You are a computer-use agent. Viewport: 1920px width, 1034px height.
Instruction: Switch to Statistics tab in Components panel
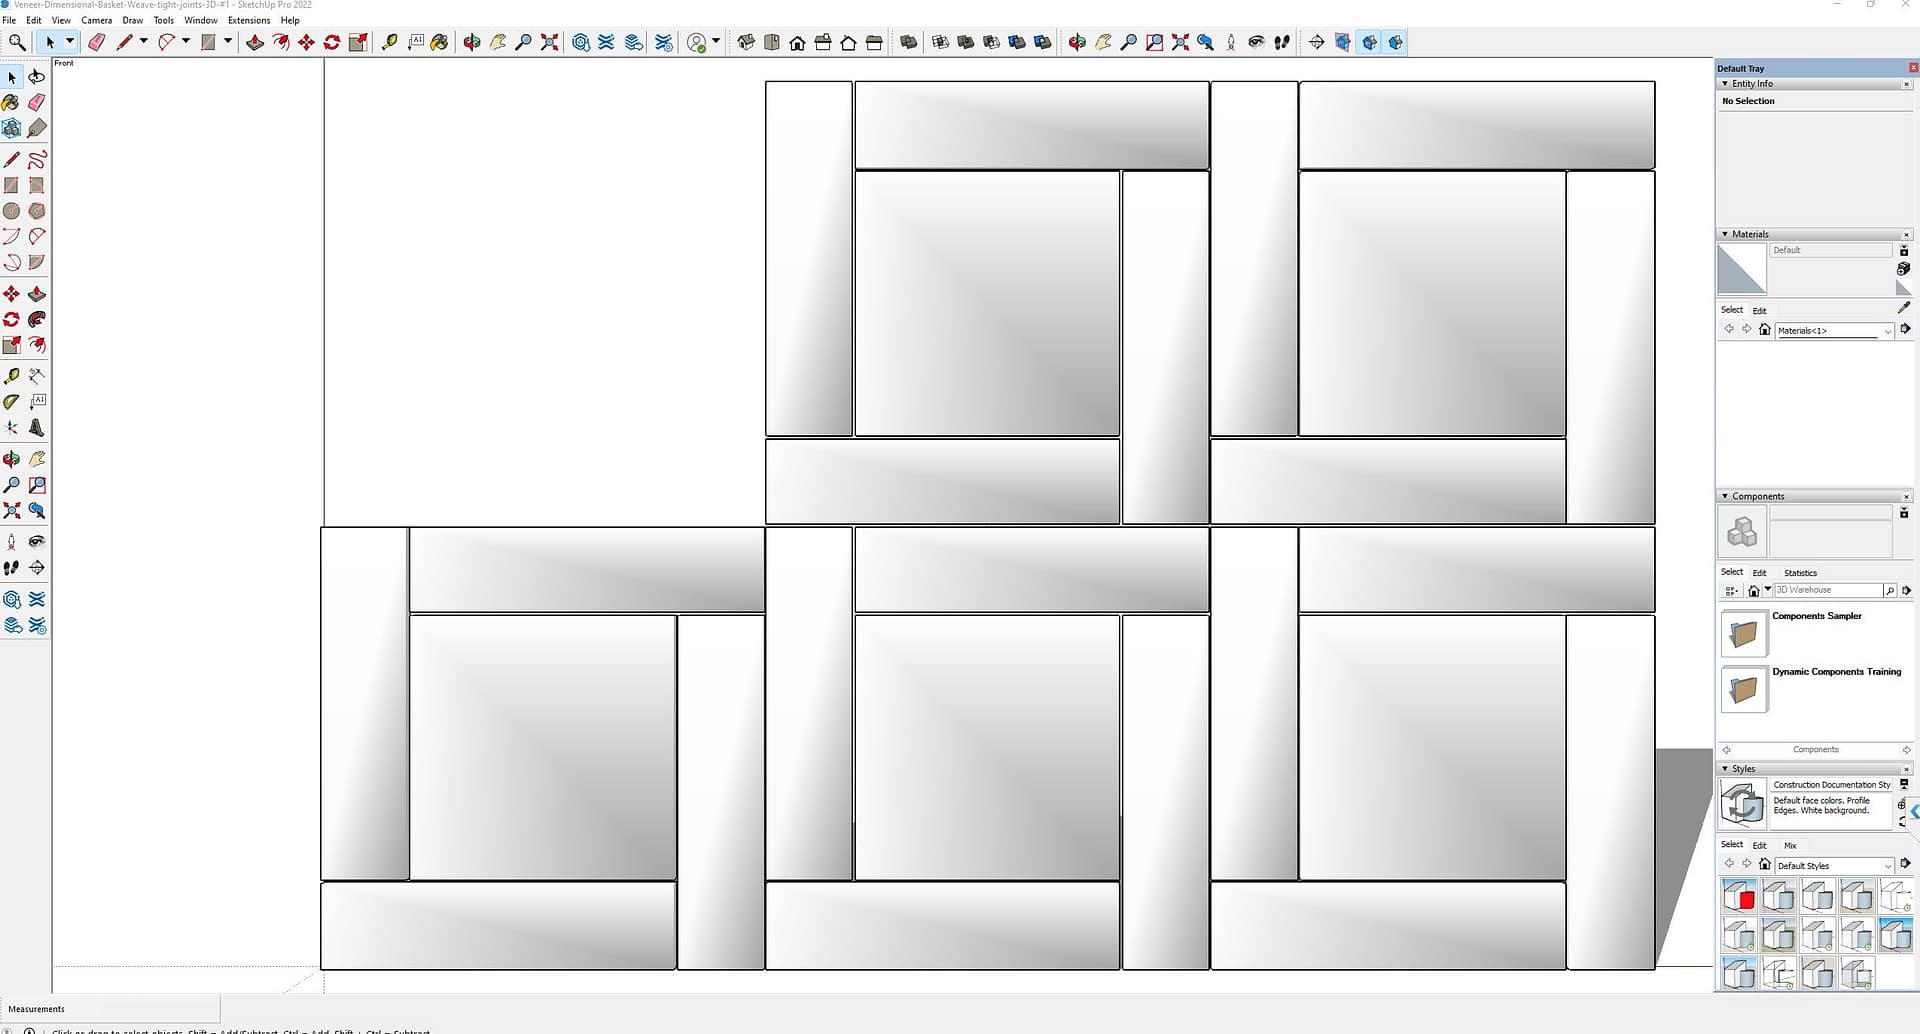(1800, 573)
